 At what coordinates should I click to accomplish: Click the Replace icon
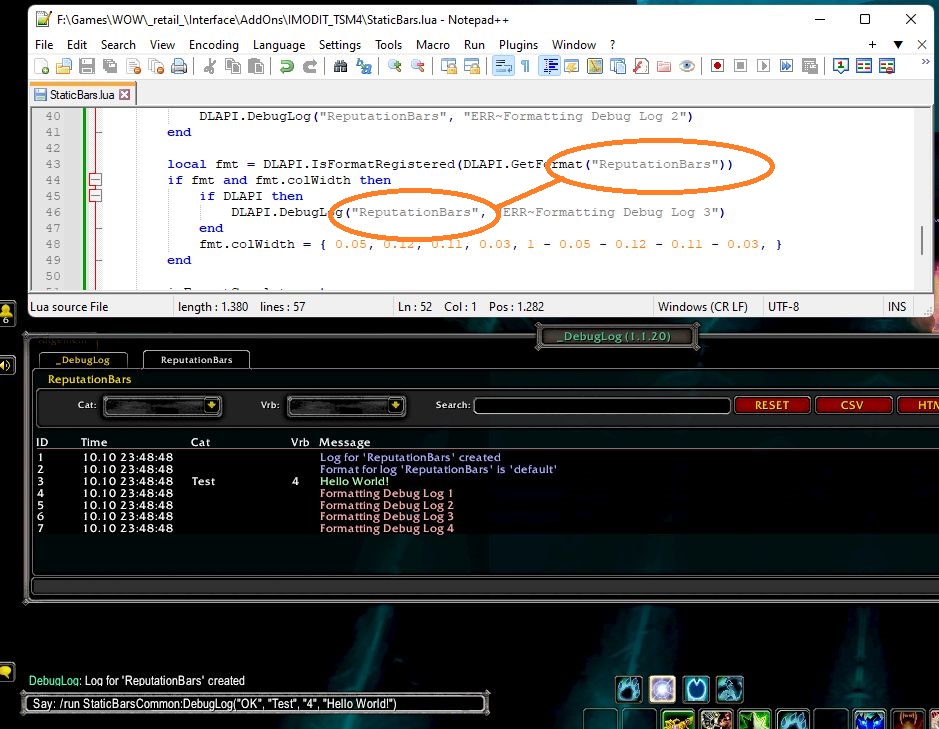tap(364, 66)
